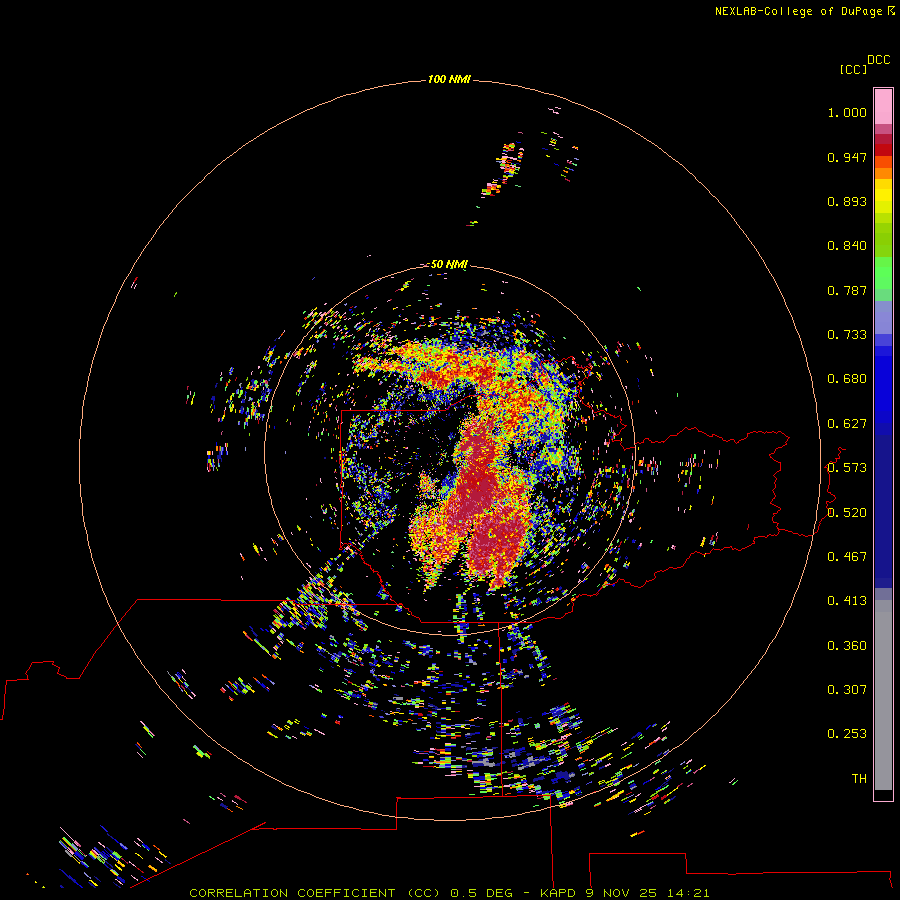Click the [CC] legend label
Screen dimensions: 900x900
[853, 69]
